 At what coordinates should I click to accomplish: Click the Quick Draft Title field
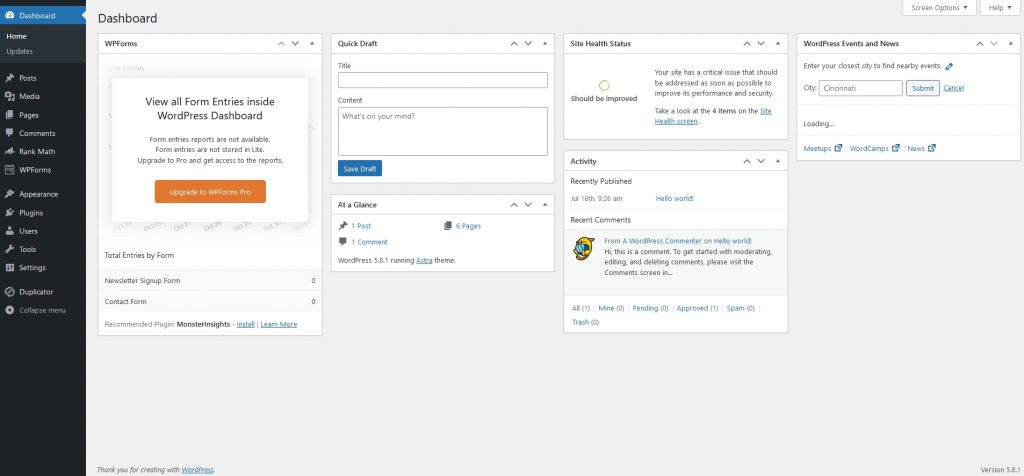tap(443, 80)
